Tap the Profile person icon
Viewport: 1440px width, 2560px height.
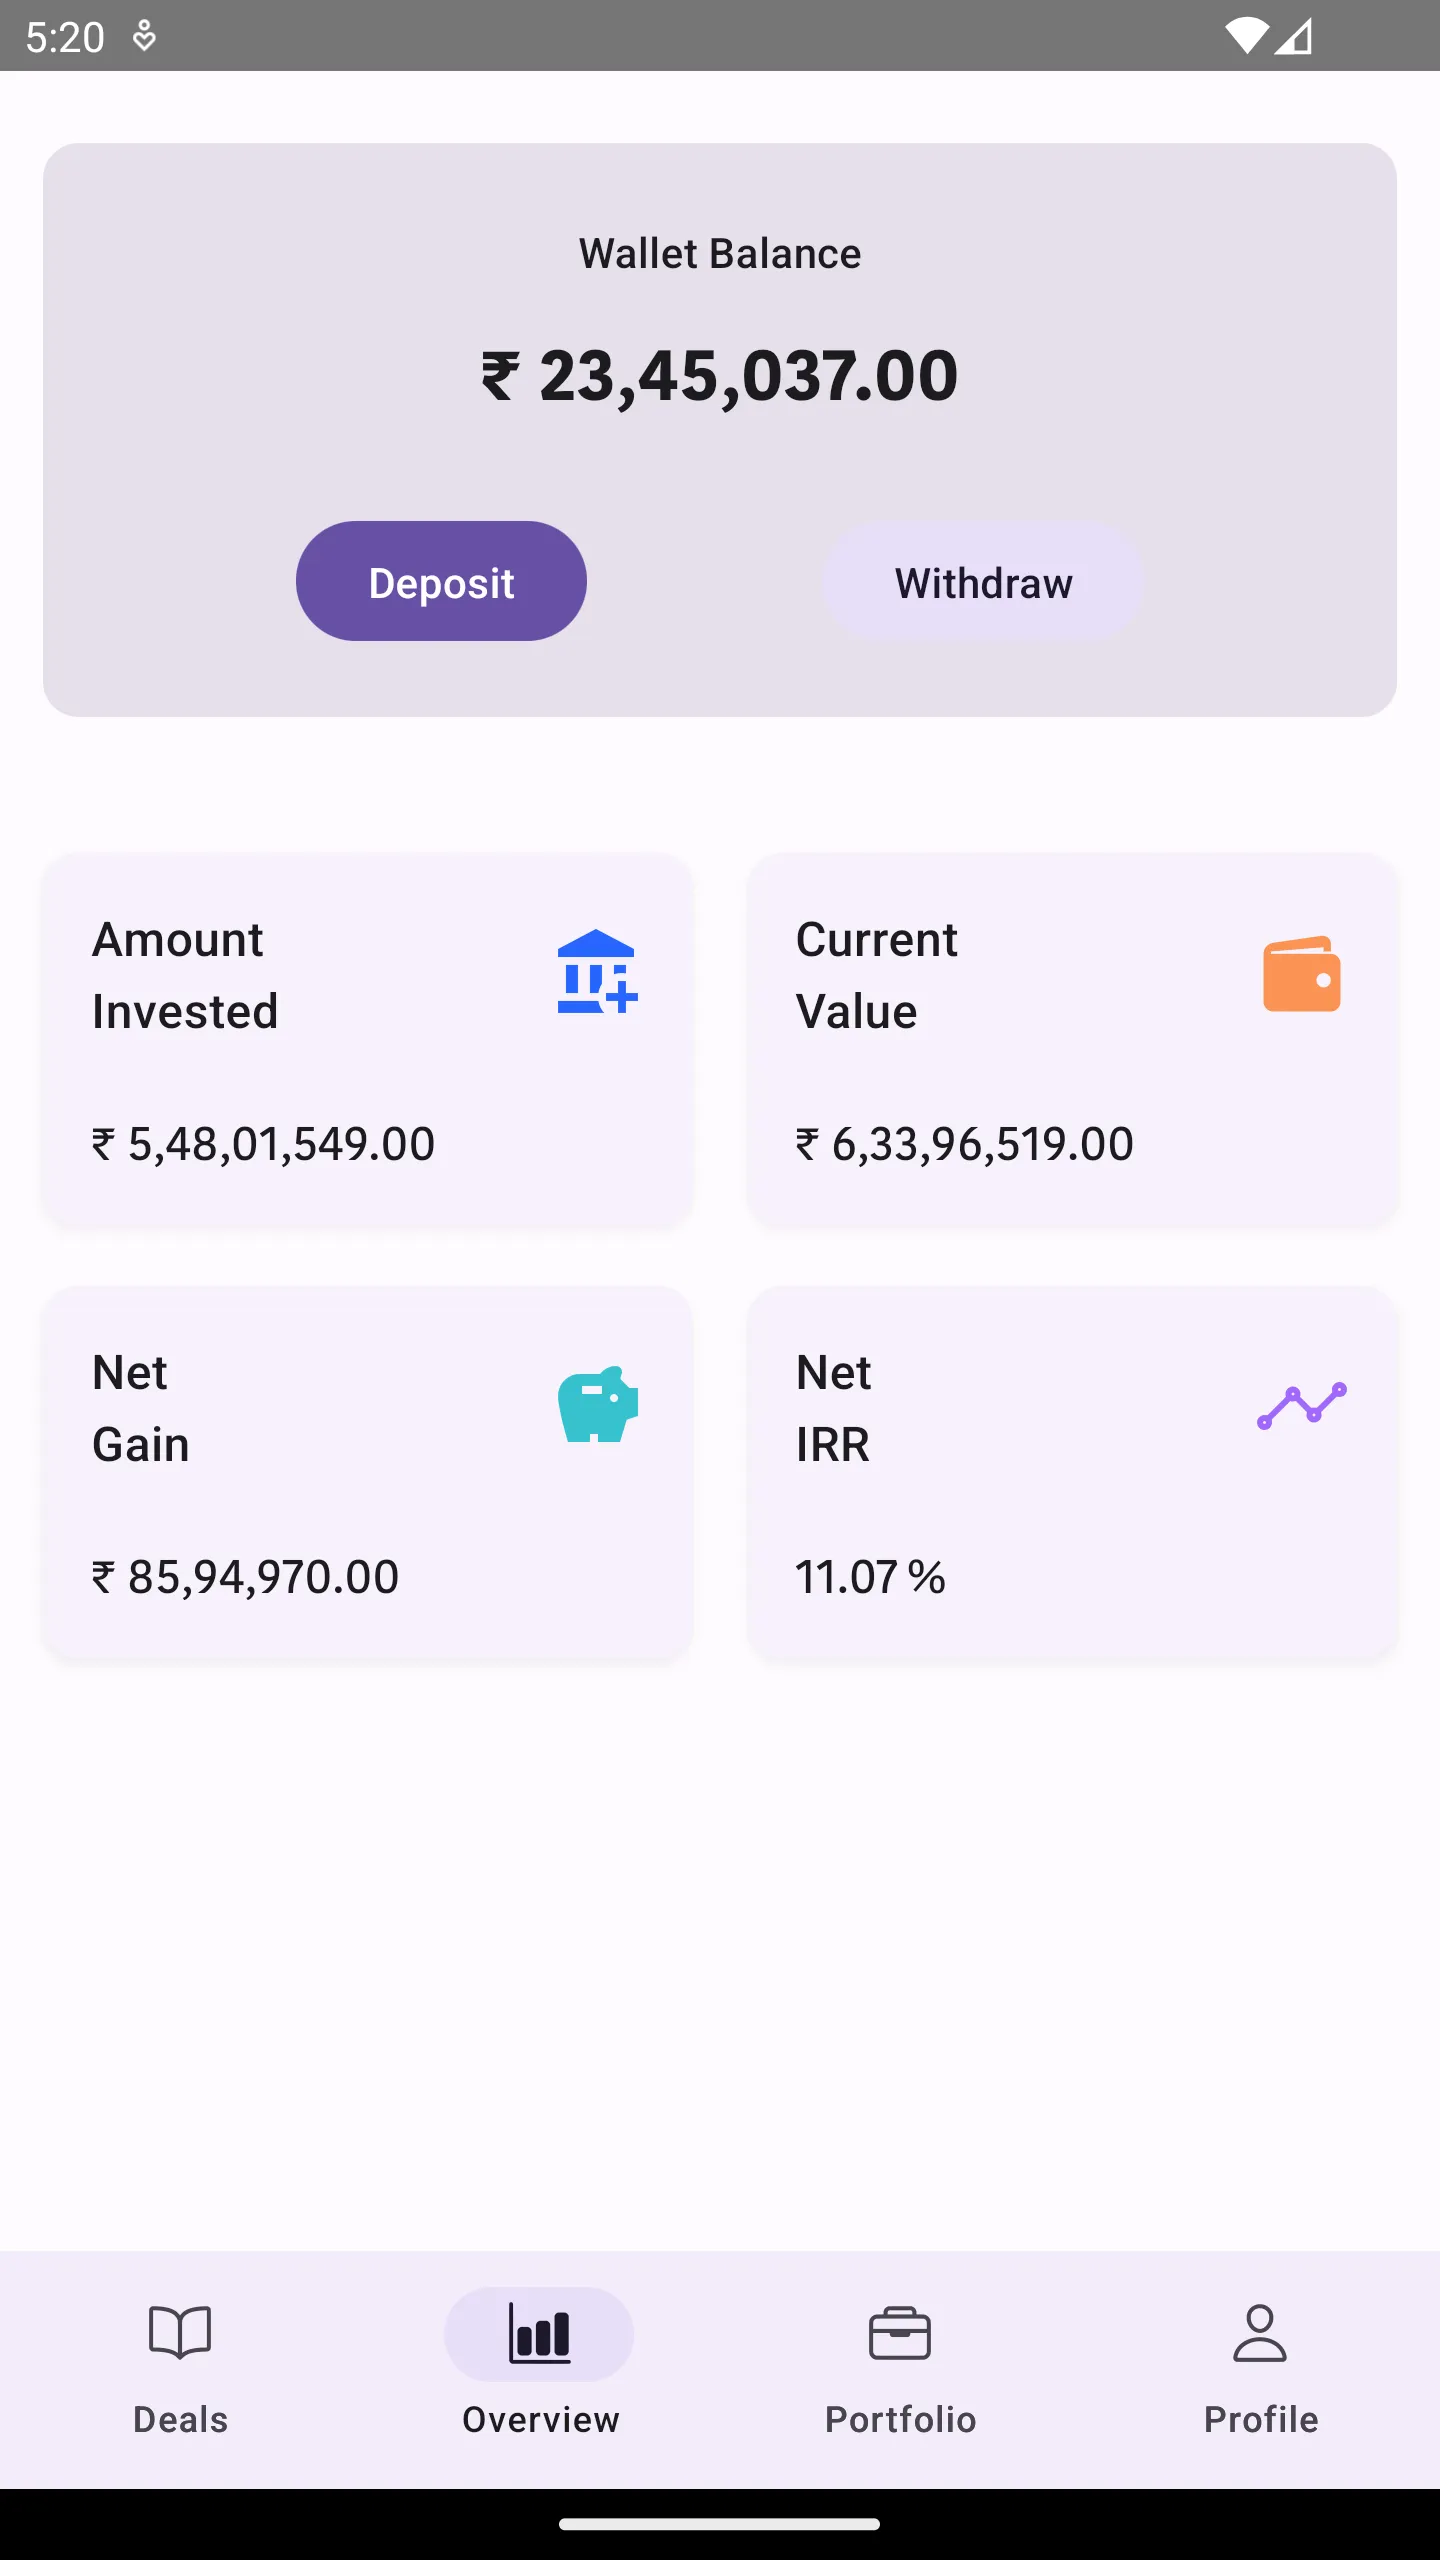click(1260, 2333)
